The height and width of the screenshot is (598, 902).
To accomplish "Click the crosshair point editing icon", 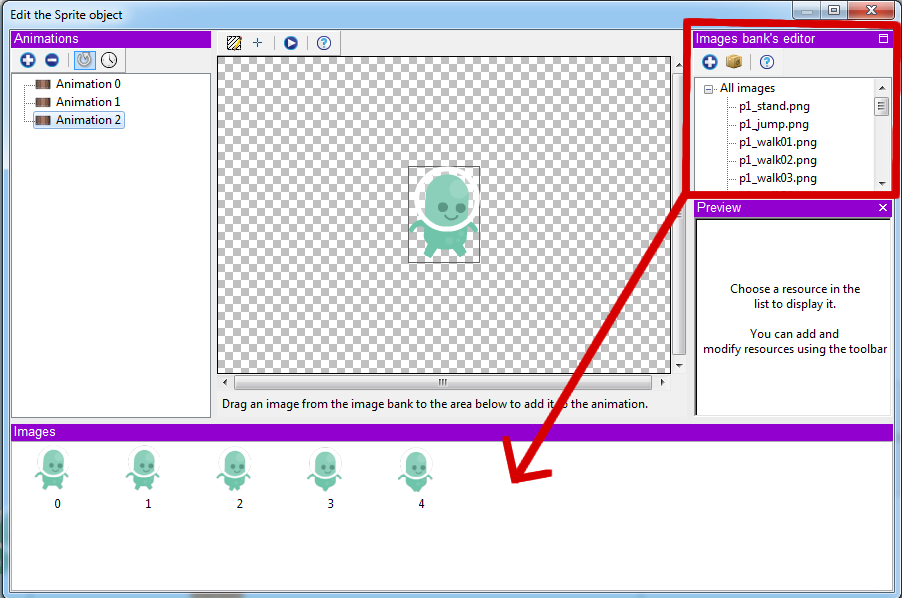I will tap(257, 43).
